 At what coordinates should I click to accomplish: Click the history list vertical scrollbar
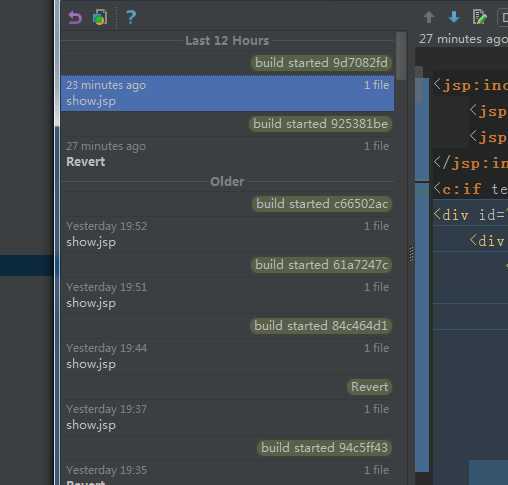pyautogui.click(x=401, y=56)
